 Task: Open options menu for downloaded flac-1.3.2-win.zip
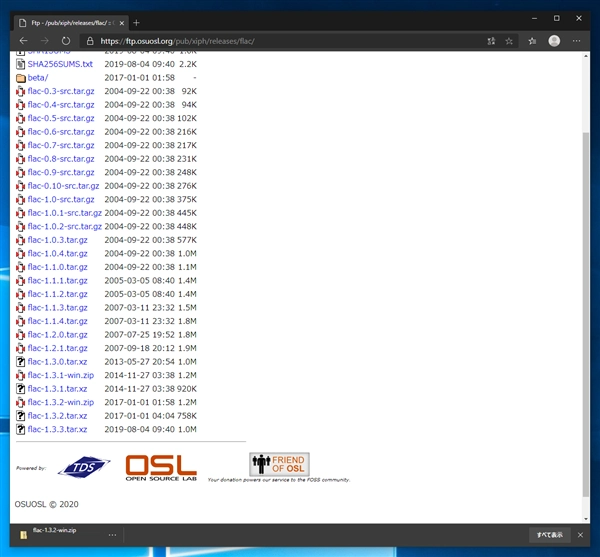pyautogui.click(x=112, y=535)
